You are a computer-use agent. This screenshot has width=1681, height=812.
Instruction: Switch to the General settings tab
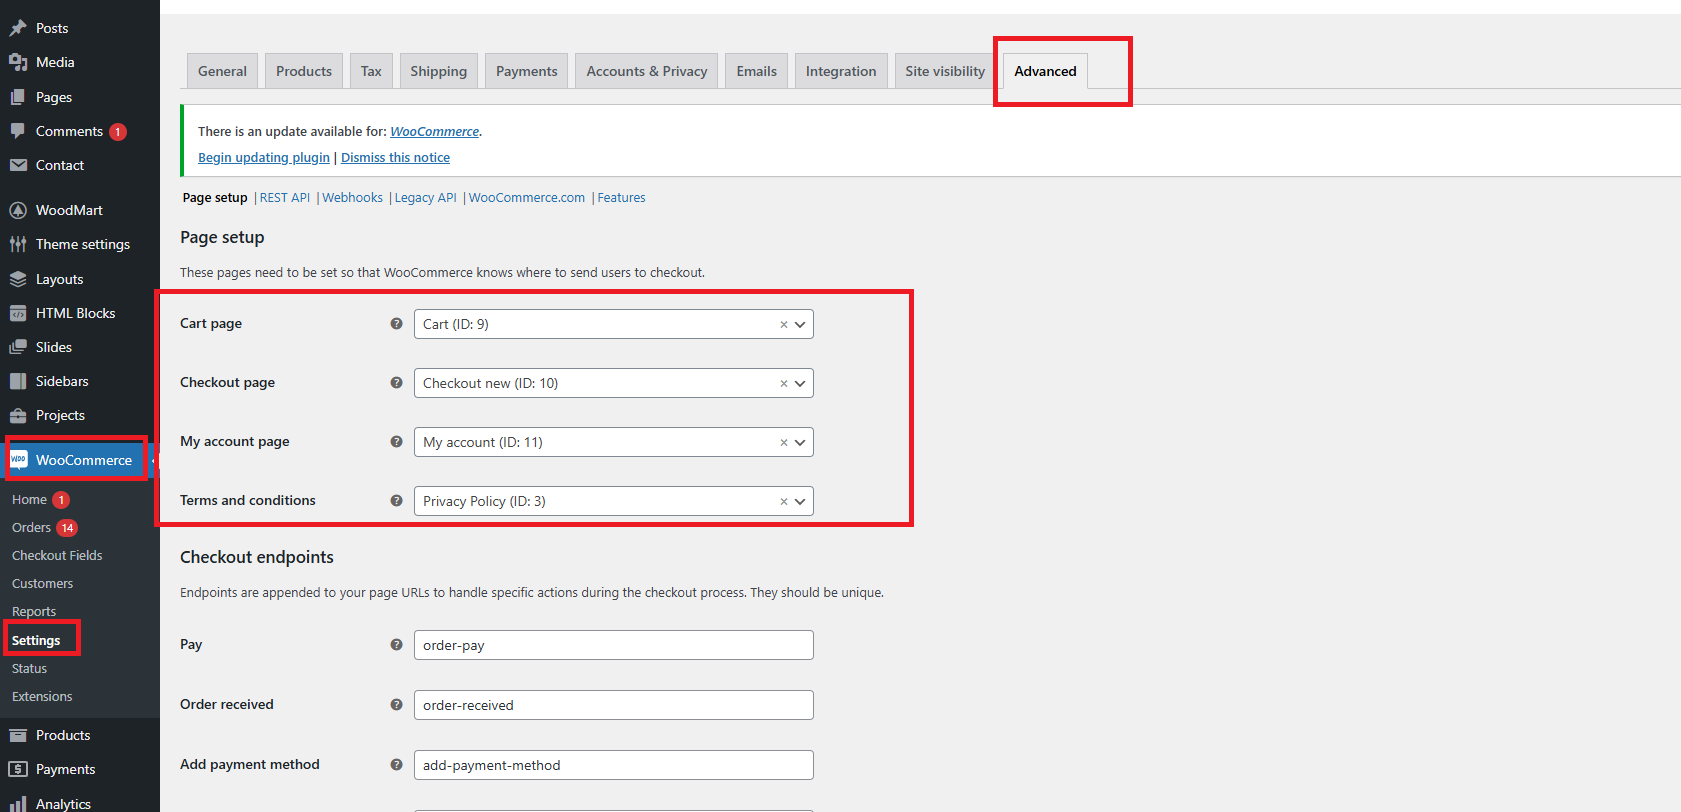pos(222,71)
